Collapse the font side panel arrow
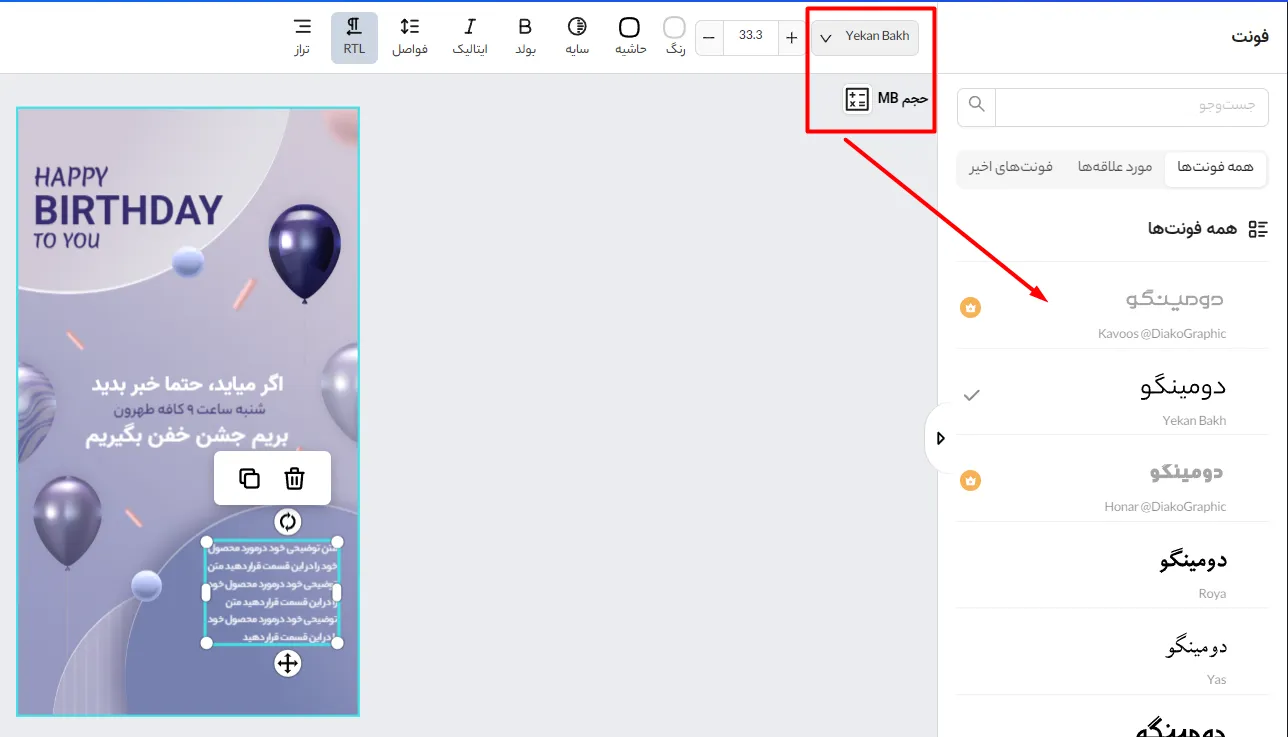Image resolution: width=1288 pixels, height=737 pixels. [940, 438]
